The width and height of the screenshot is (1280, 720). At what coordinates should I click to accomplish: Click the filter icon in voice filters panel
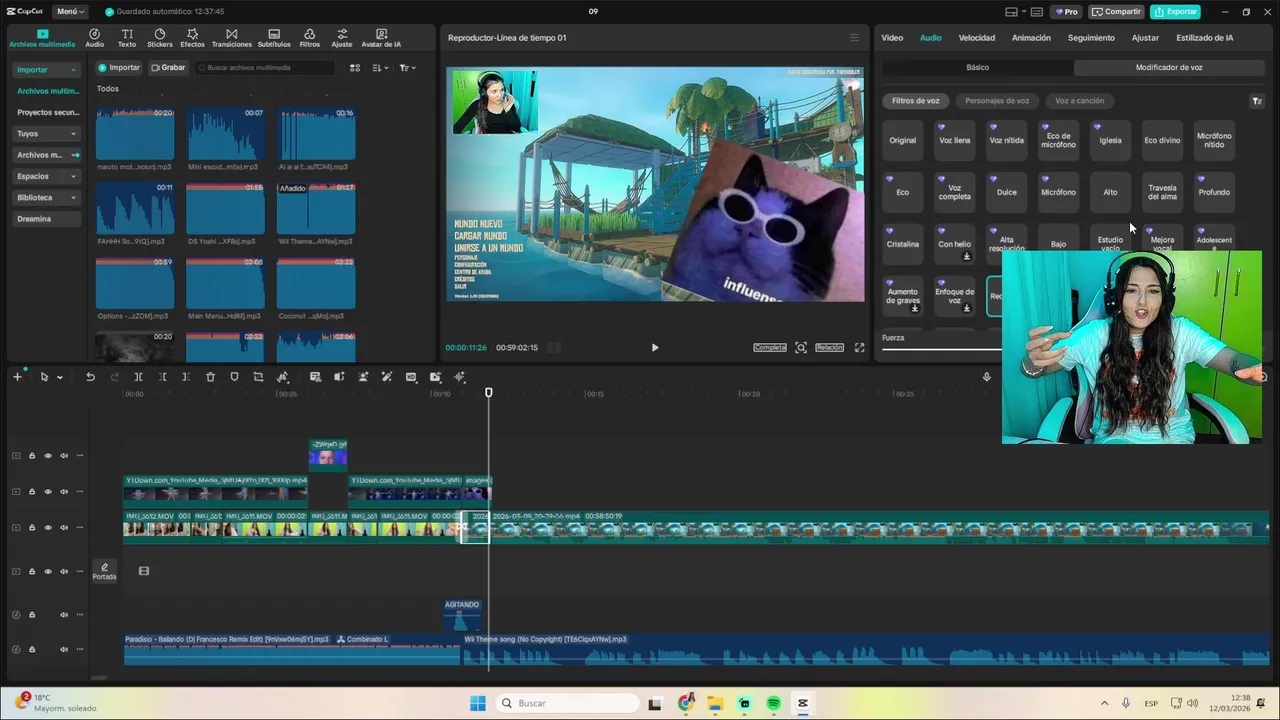tap(1257, 101)
